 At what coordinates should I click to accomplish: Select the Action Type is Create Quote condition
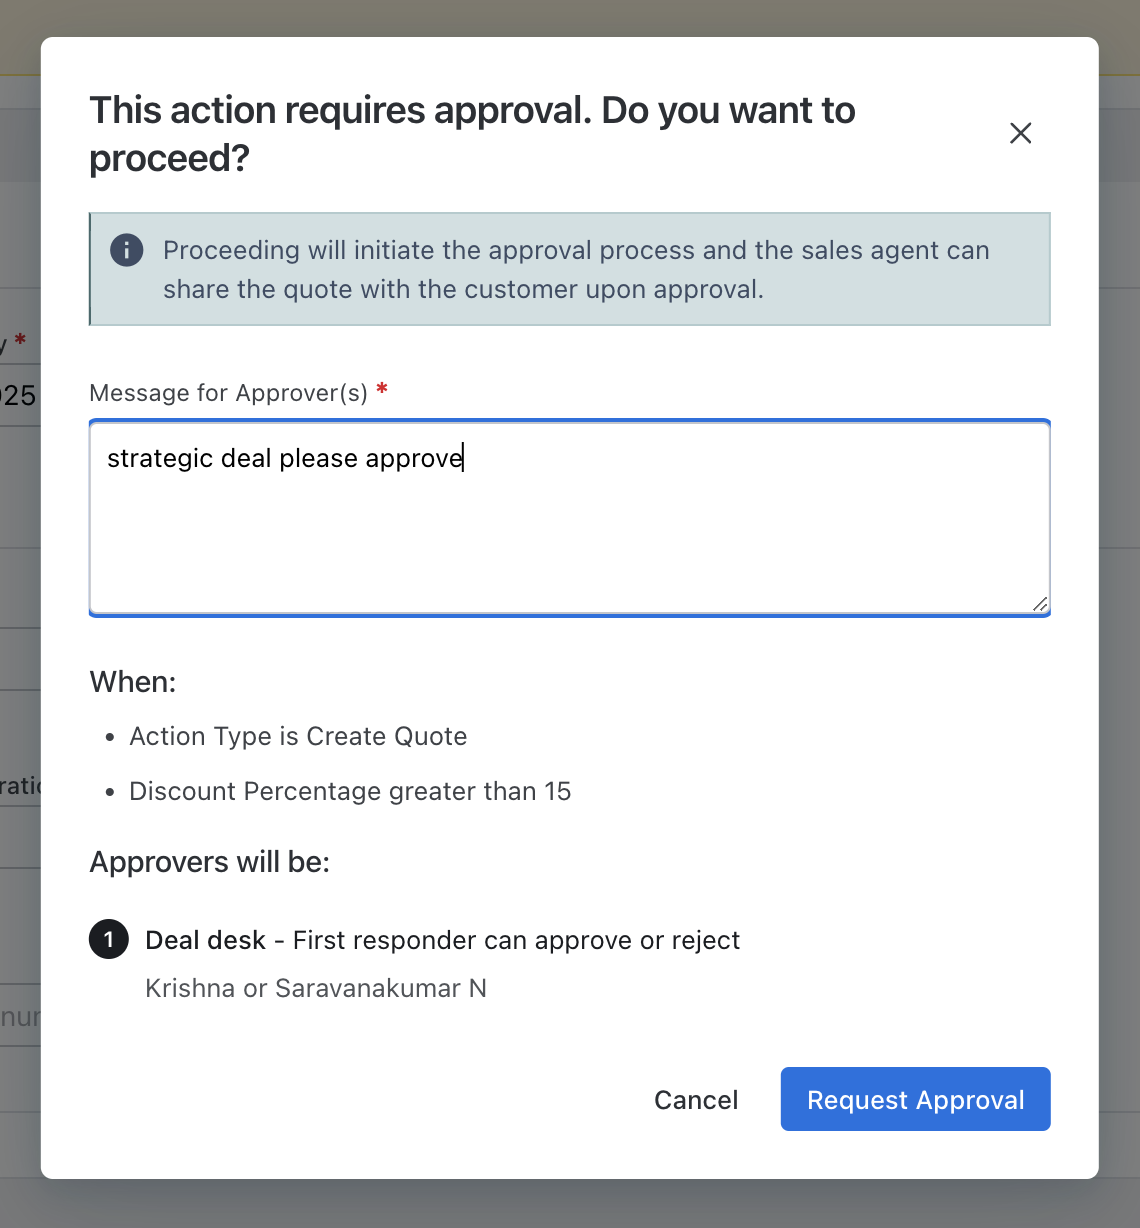click(x=298, y=737)
